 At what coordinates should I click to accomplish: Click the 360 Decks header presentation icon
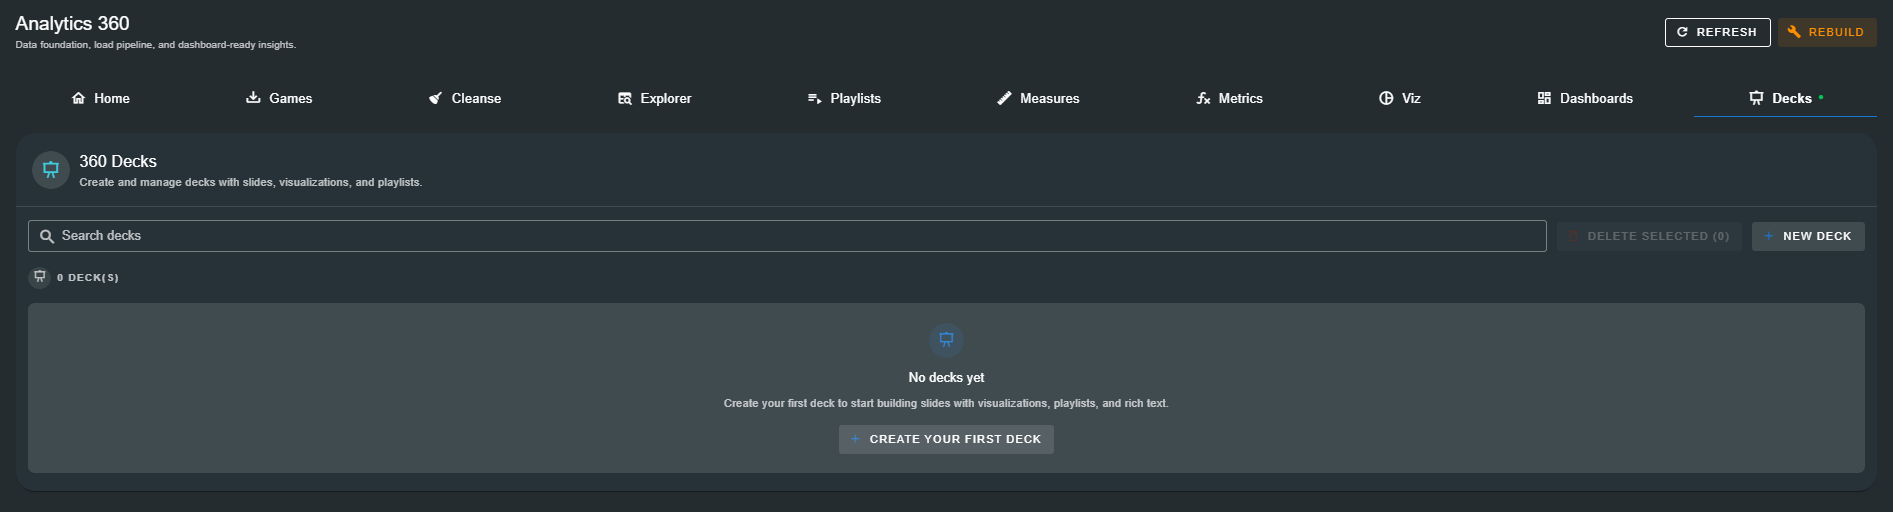(51, 170)
